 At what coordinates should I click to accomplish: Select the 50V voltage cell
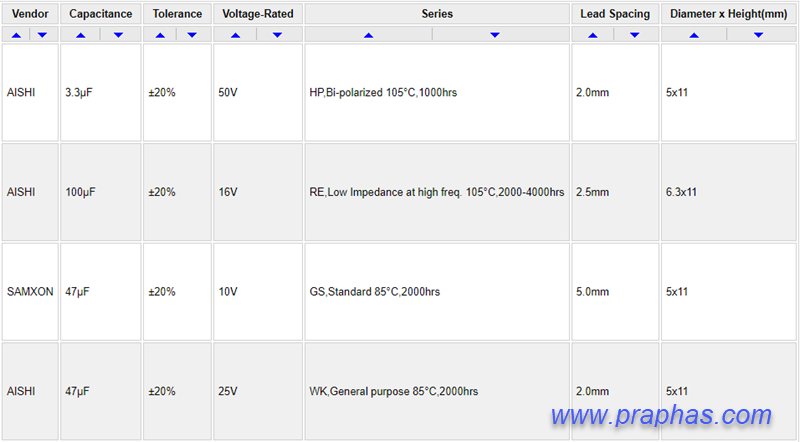pyautogui.click(x=258, y=92)
